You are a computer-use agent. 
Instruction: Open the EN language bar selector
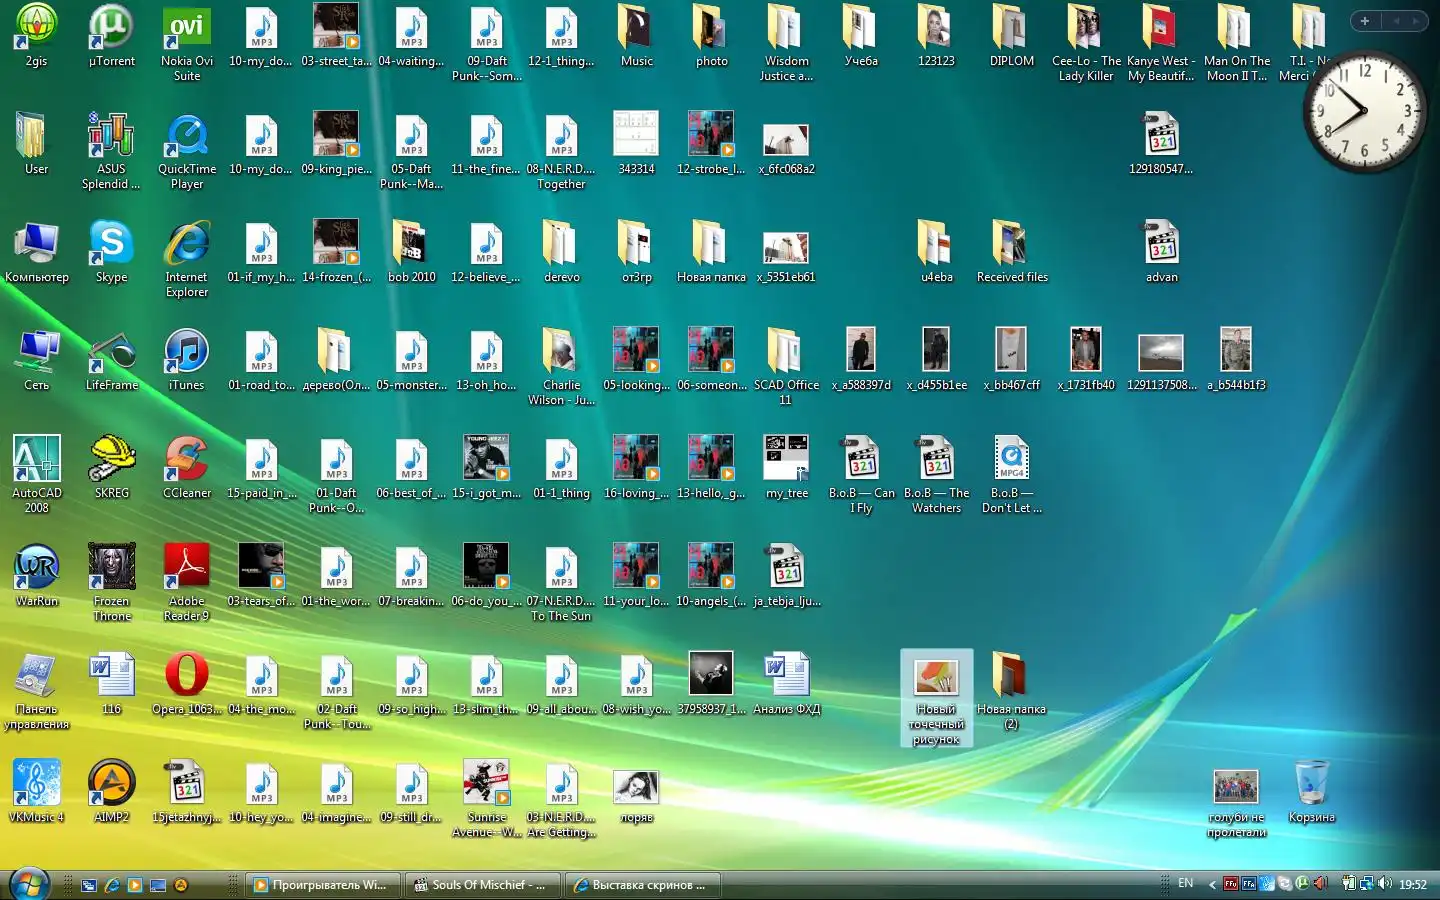1185,884
